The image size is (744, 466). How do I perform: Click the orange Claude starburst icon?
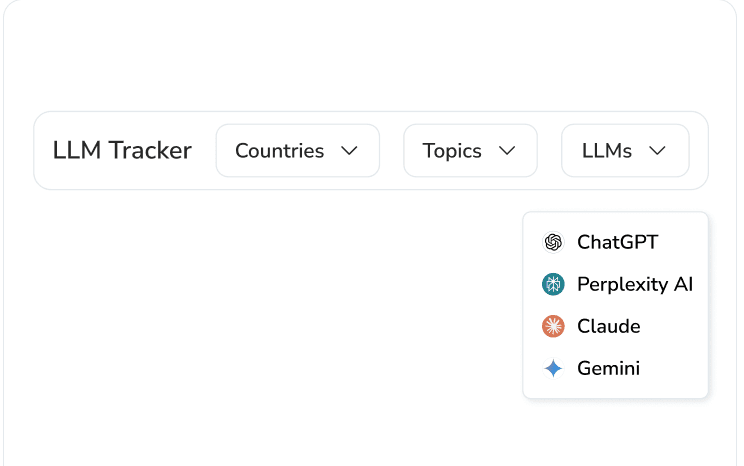click(x=553, y=326)
